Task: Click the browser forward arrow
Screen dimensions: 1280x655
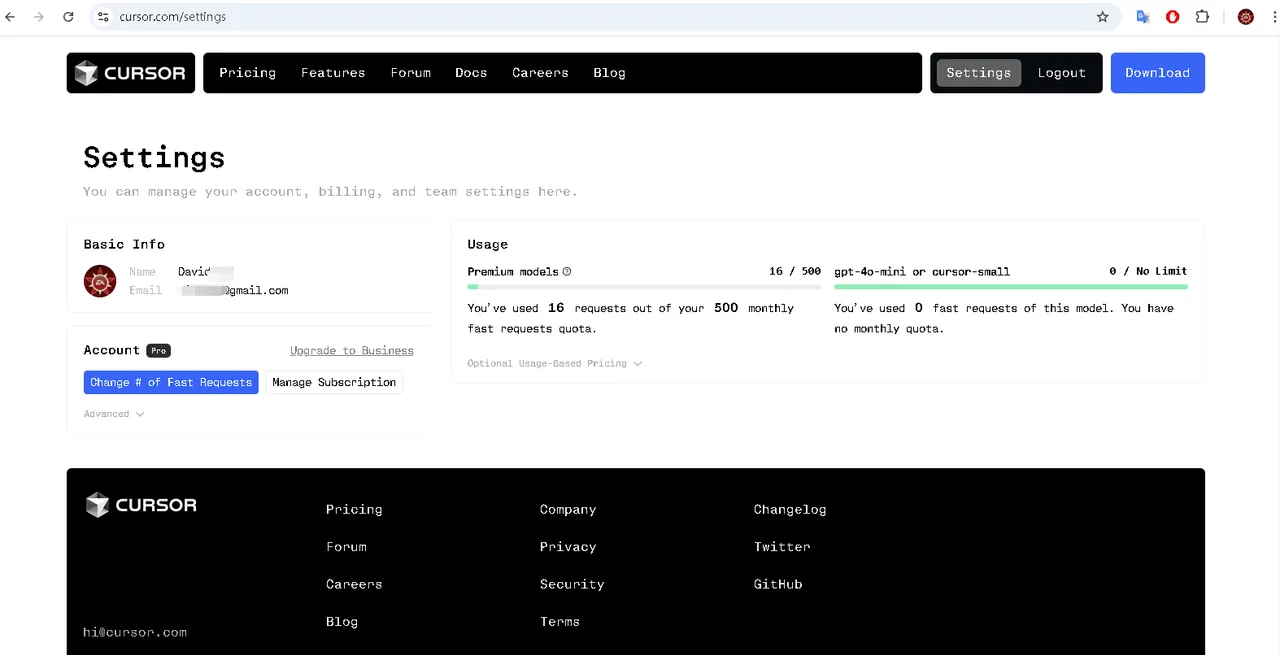Action: [x=39, y=17]
